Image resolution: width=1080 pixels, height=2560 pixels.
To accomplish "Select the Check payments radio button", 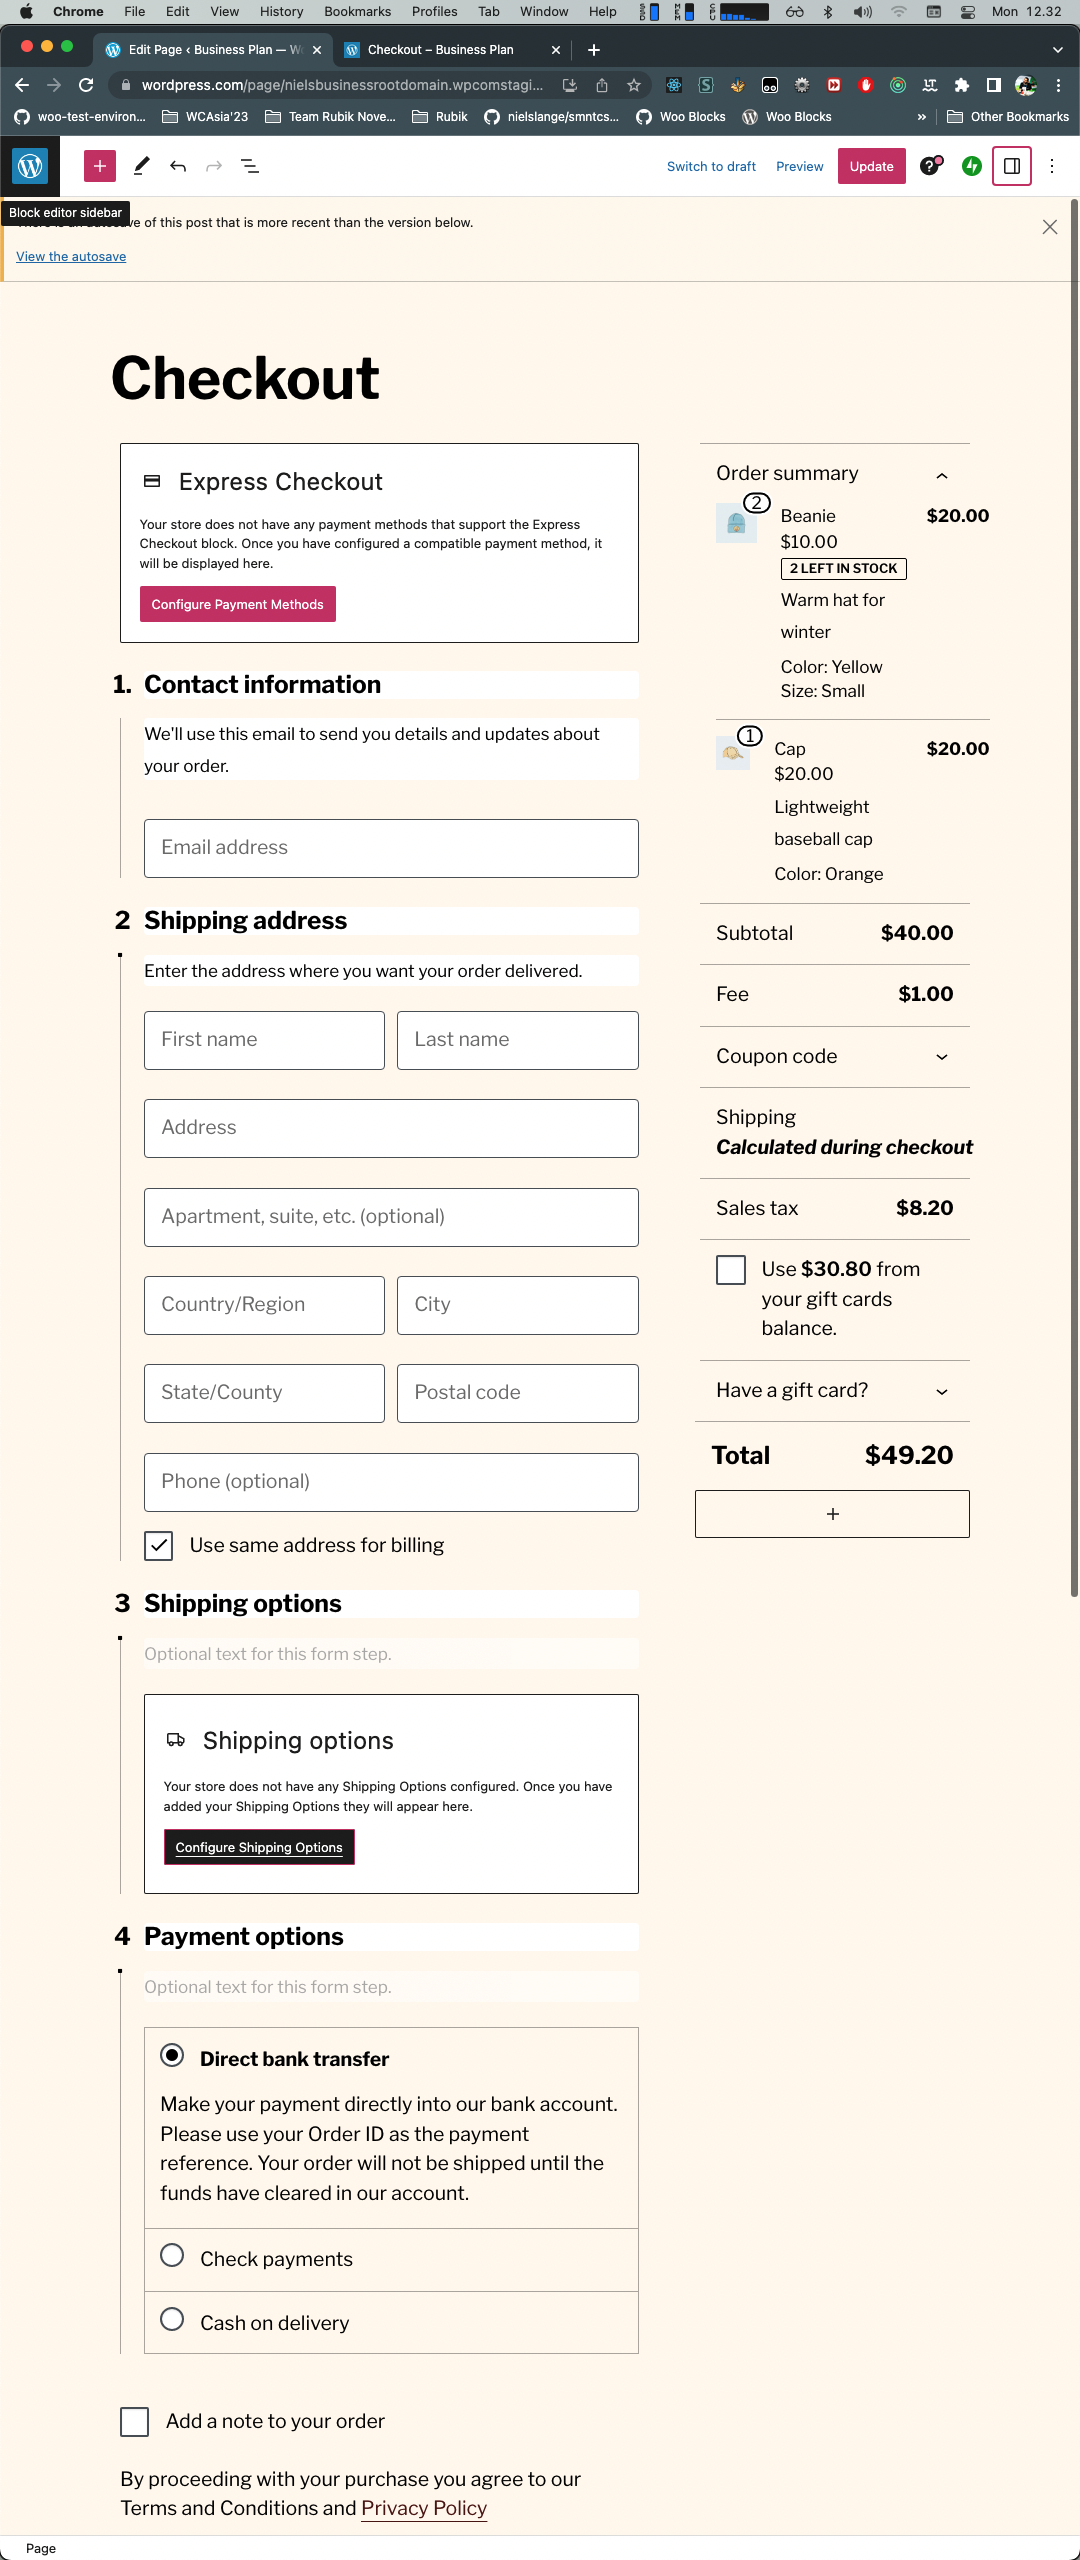I will click(172, 2257).
